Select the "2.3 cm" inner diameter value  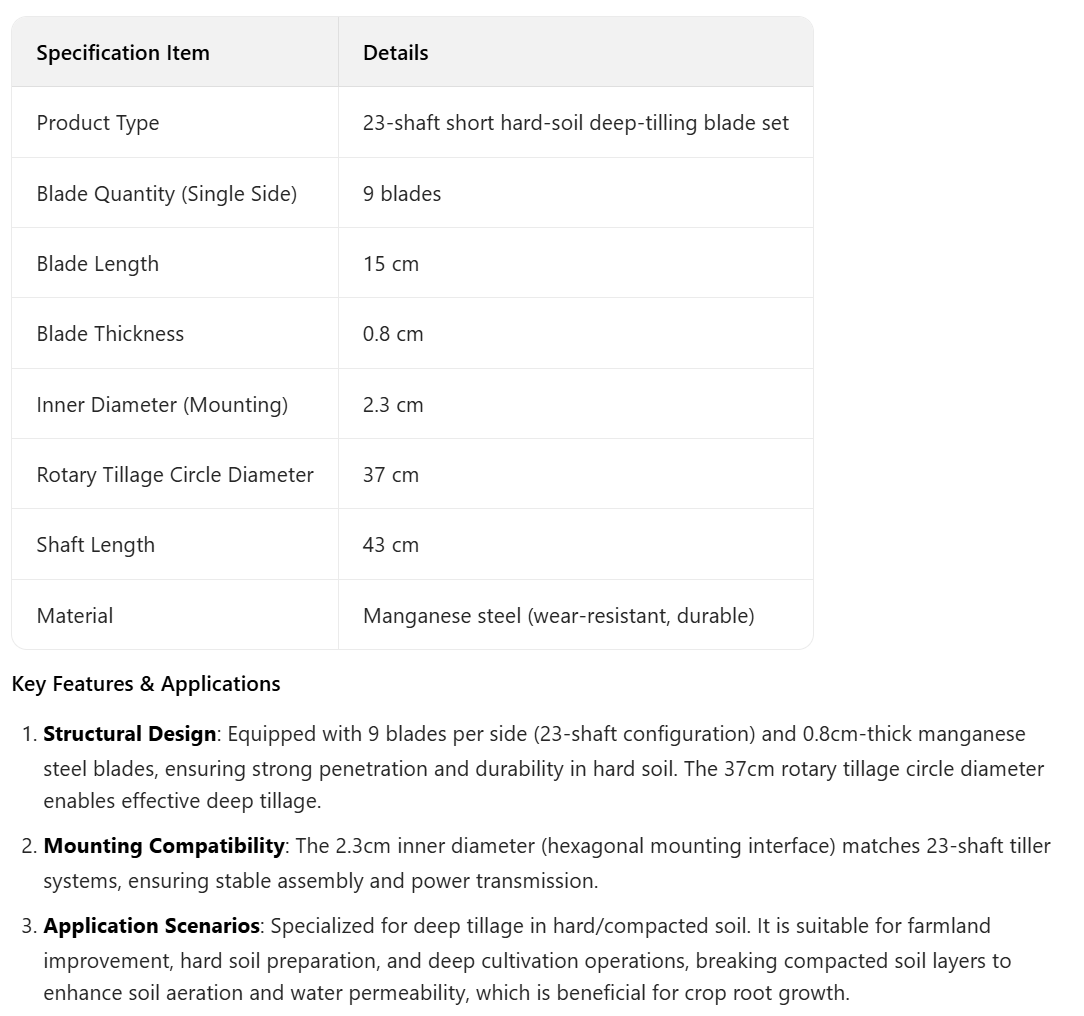[393, 405]
